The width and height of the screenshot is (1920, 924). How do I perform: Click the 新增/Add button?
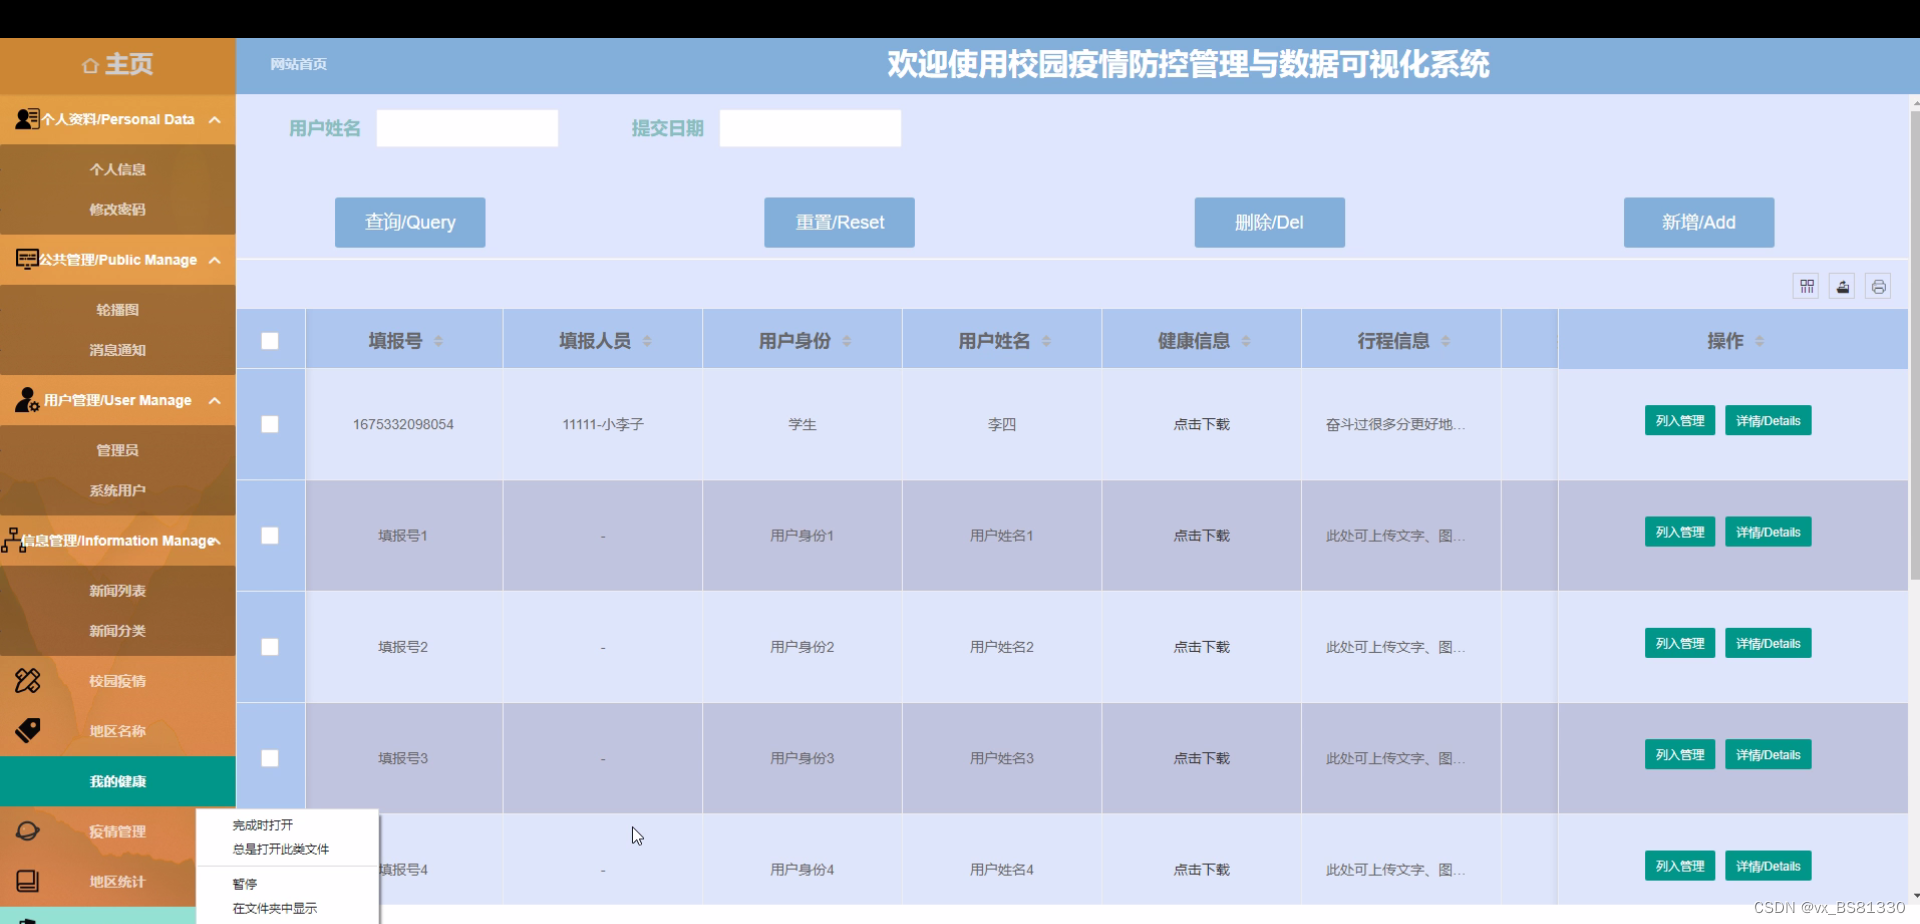[1699, 222]
